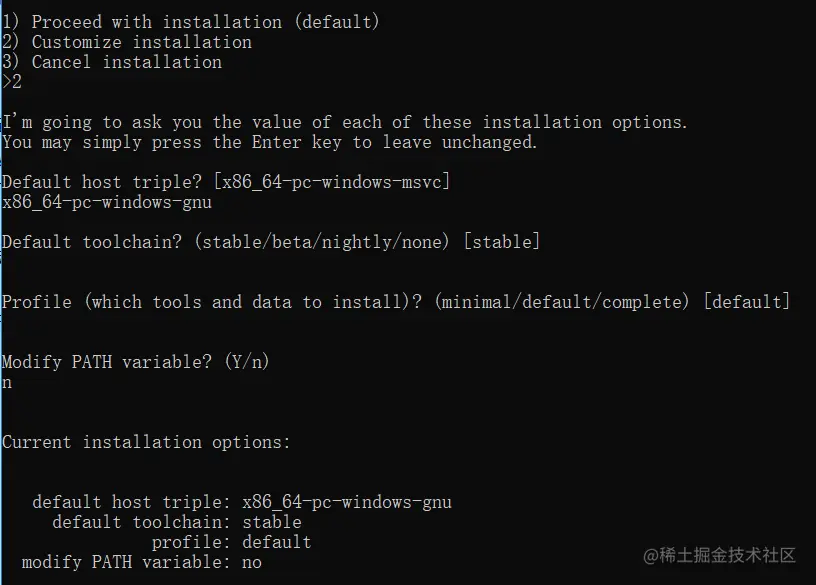Click the "Current installation options:" heading
816x585 pixels.
[x=146, y=442]
